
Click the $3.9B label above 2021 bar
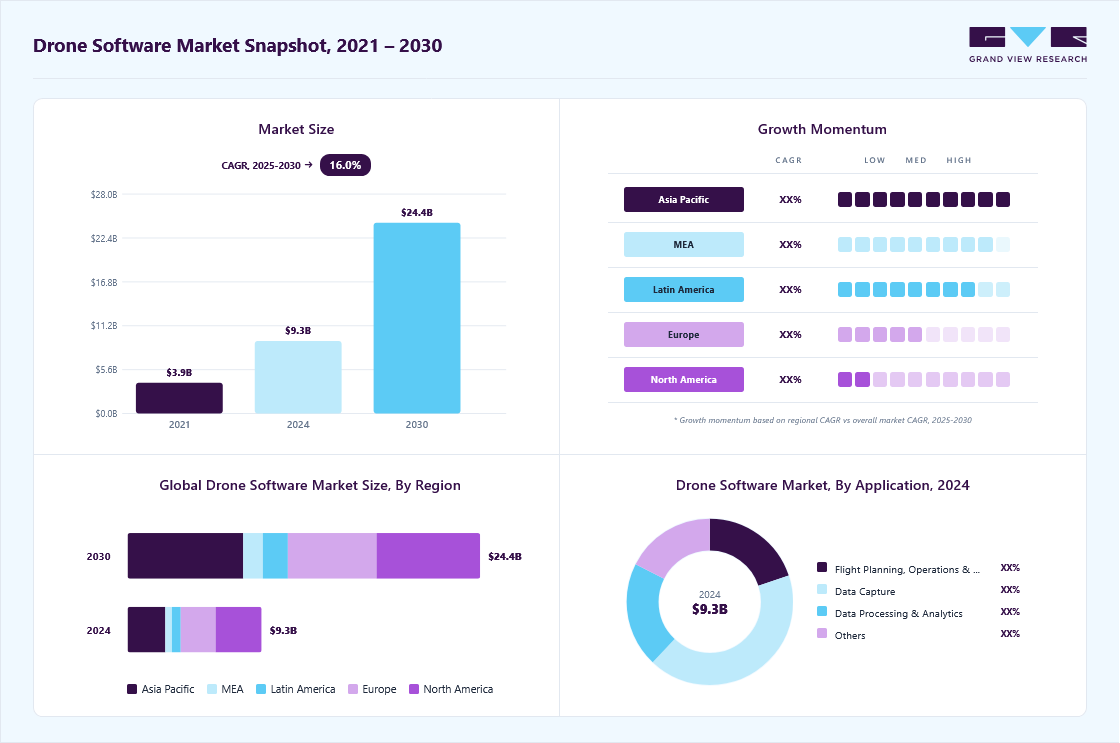179,372
